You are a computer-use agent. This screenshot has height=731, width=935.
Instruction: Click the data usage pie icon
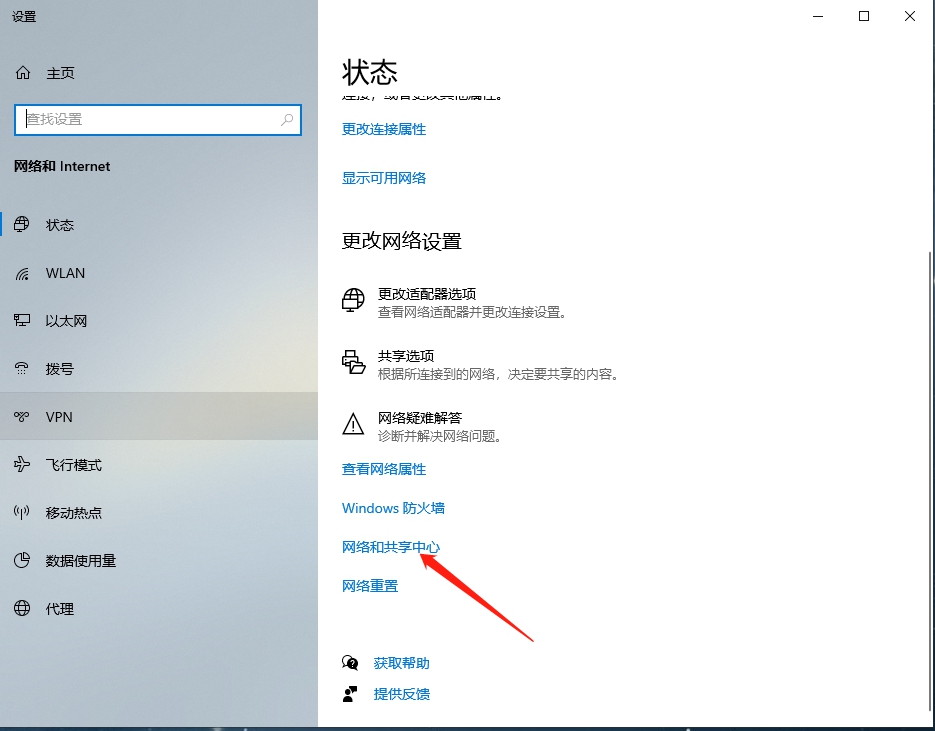coord(22,560)
